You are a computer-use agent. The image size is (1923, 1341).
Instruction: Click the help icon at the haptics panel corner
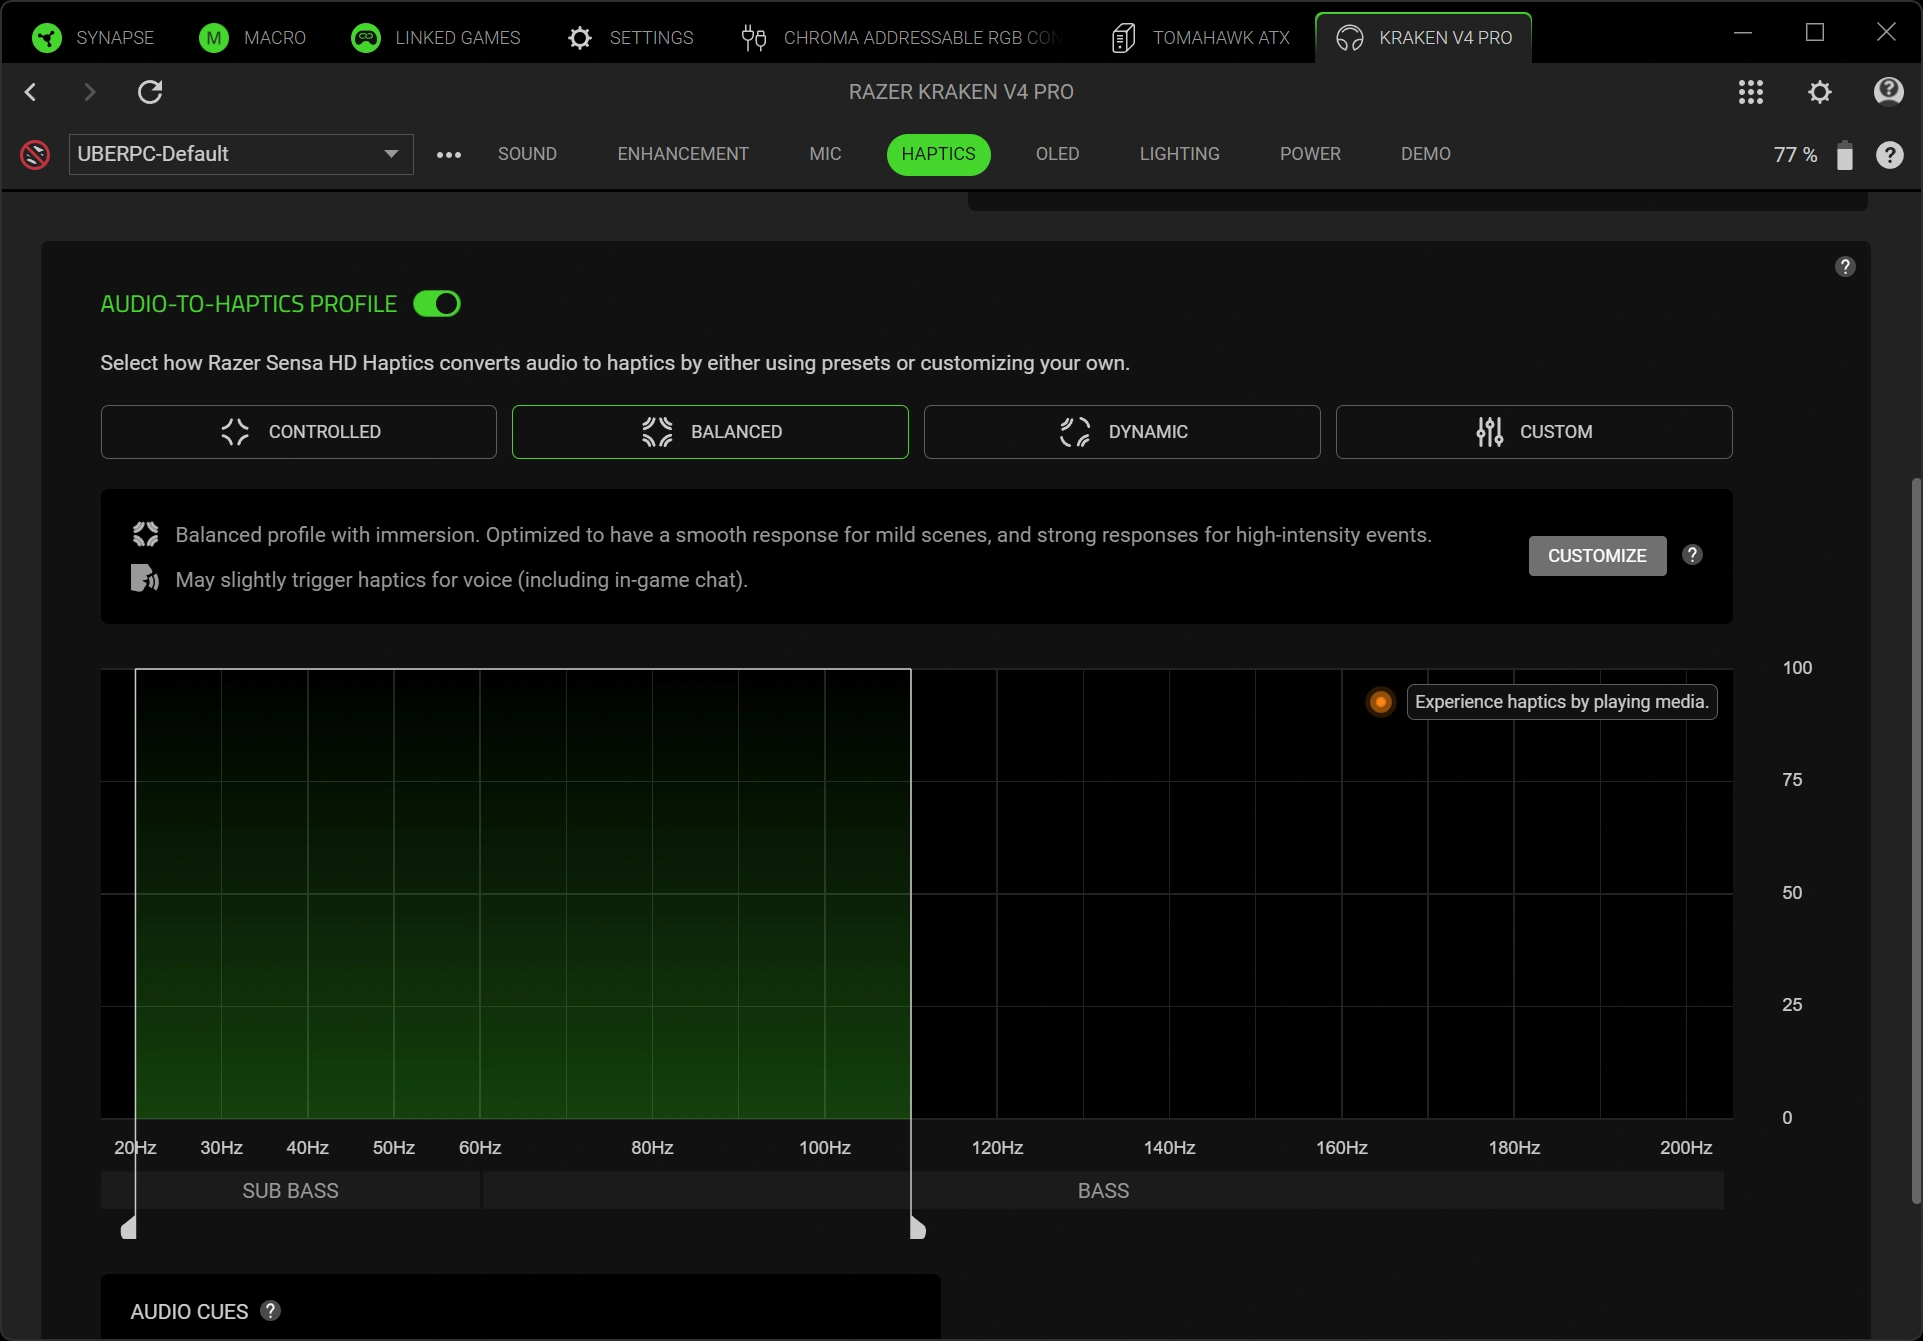[x=1845, y=267]
